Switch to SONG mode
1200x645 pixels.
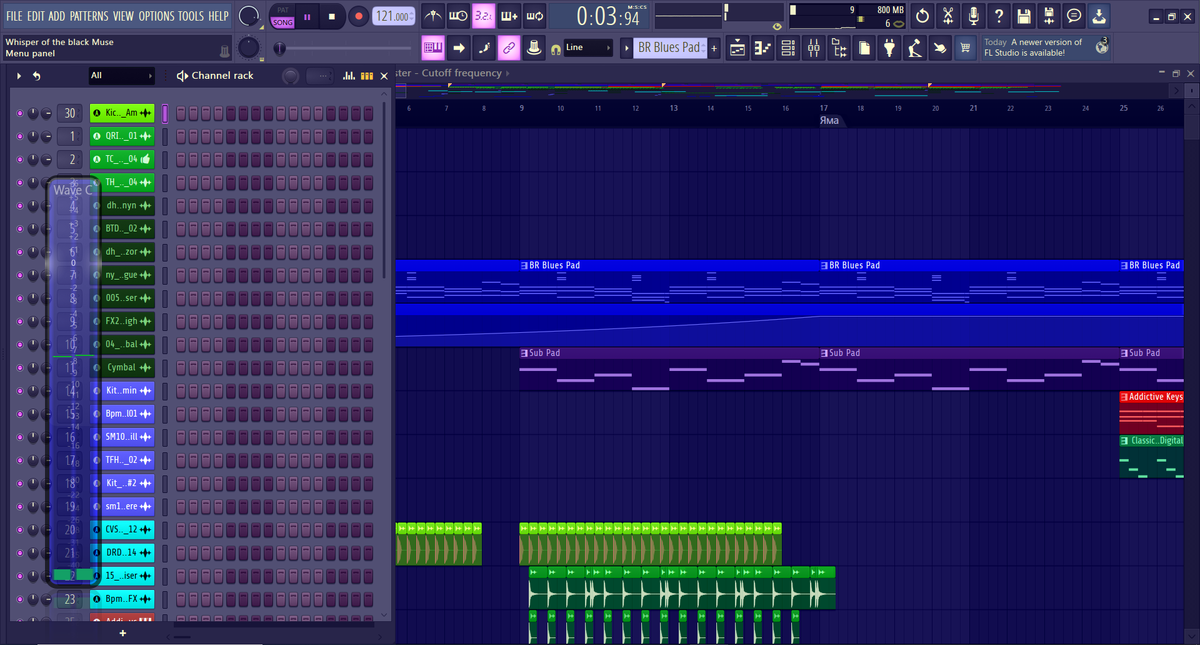(x=283, y=21)
